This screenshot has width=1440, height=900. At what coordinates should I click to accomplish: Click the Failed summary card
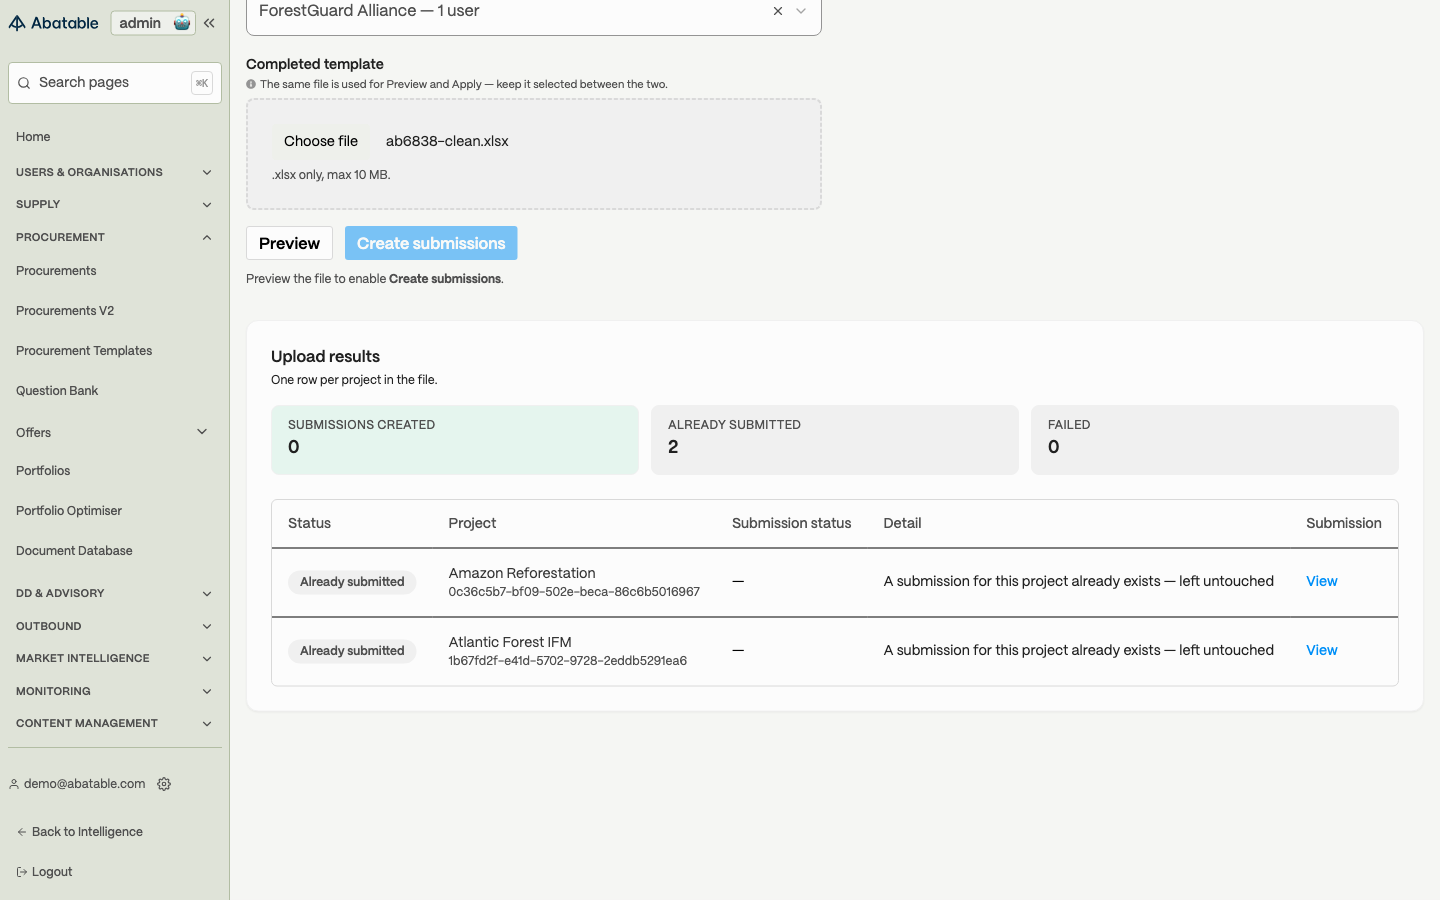1215,440
